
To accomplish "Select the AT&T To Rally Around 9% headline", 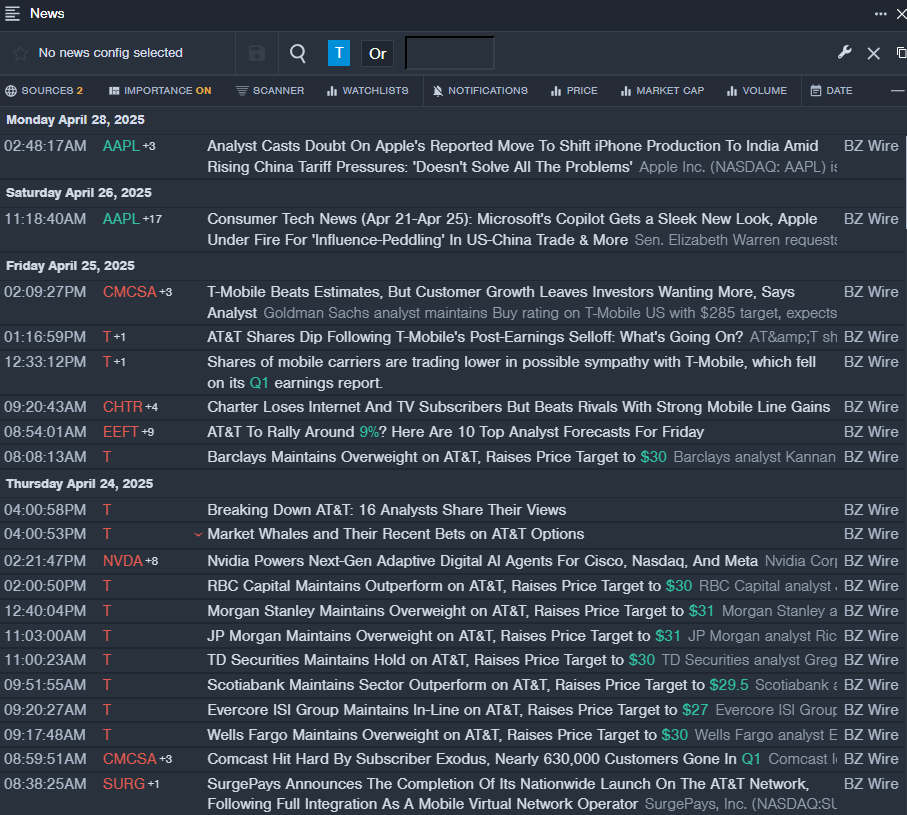I will tap(456, 432).
